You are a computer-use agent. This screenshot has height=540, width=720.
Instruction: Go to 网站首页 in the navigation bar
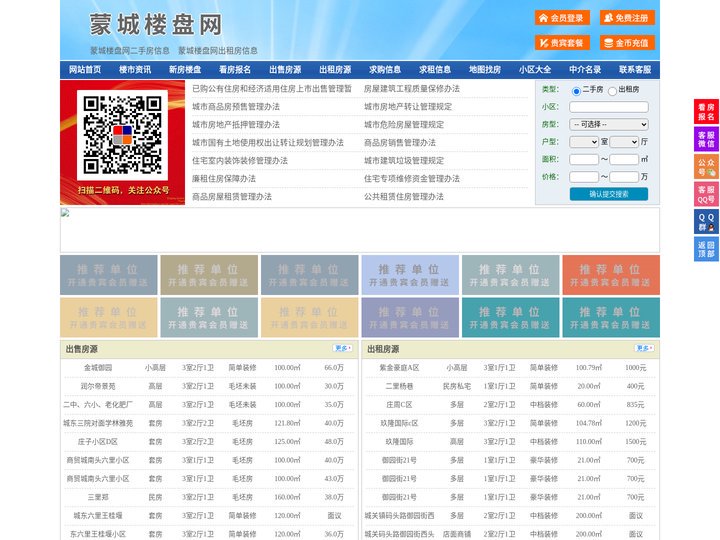pos(85,70)
